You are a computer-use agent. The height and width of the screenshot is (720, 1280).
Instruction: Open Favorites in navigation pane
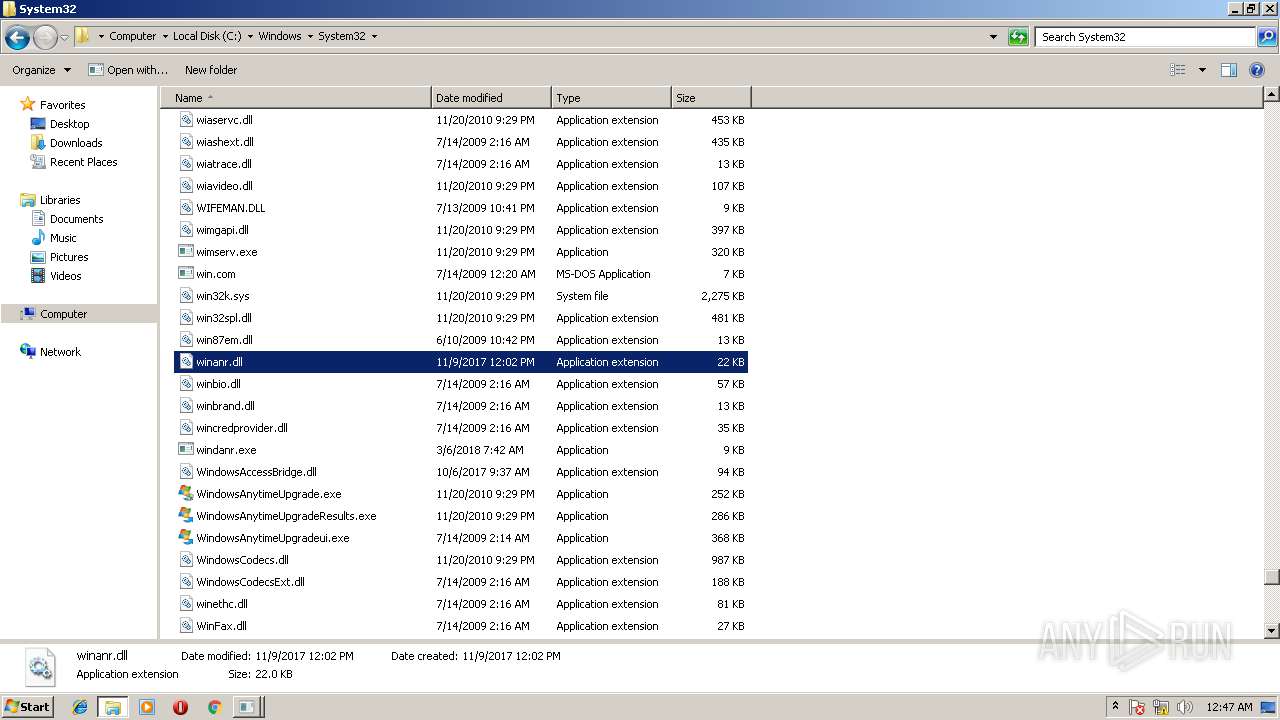coord(53,105)
